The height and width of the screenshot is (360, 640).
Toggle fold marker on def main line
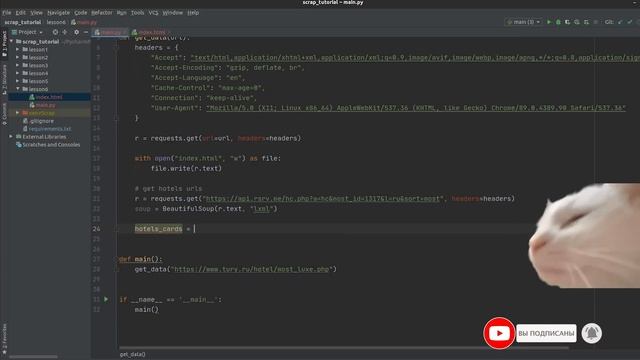point(116,259)
